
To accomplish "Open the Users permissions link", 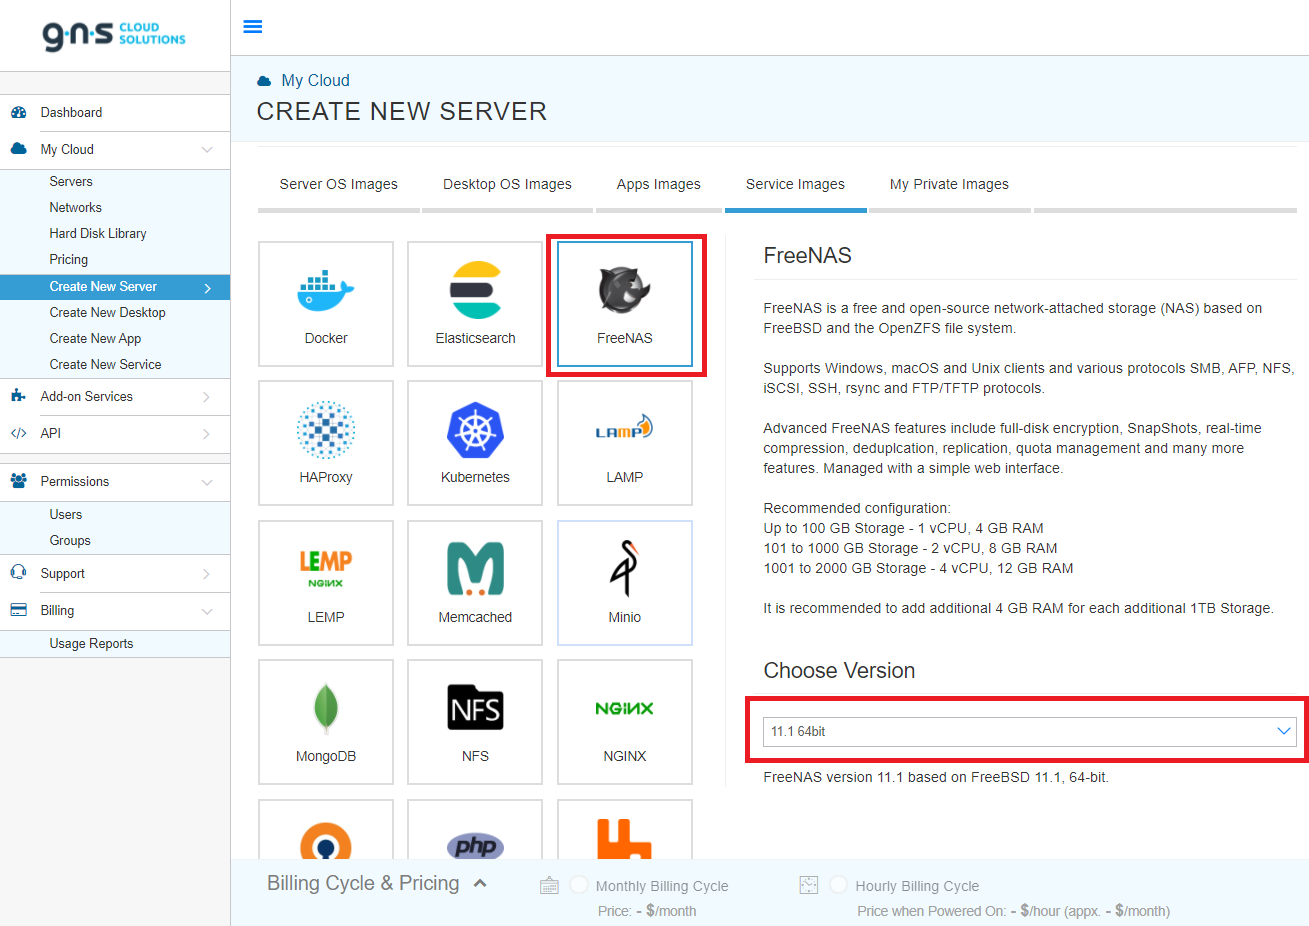I will pyautogui.click(x=66, y=514).
